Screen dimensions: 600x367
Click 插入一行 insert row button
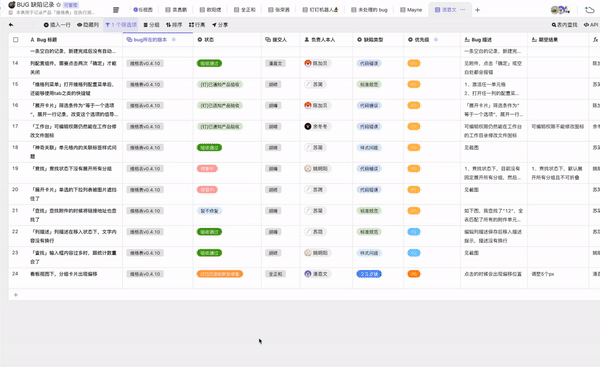pos(57,25)
